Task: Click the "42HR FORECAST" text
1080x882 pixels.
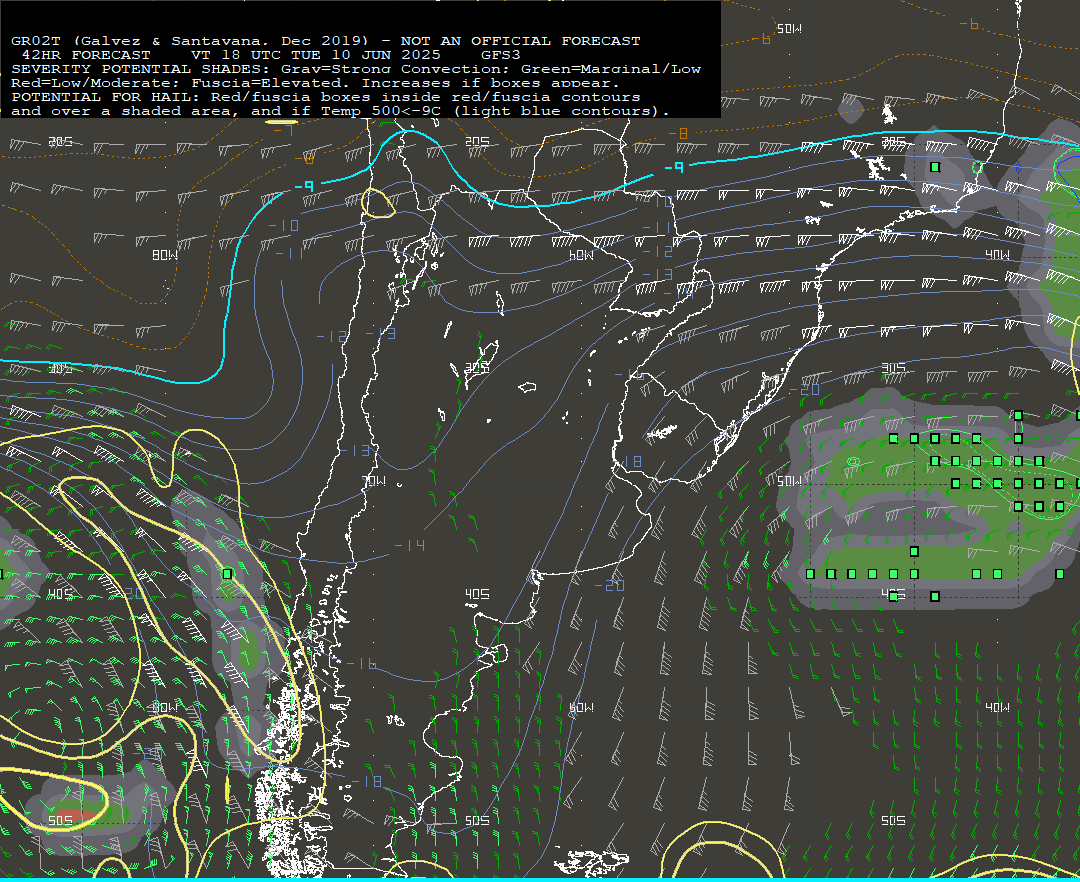Action: [x=86, y=54]
